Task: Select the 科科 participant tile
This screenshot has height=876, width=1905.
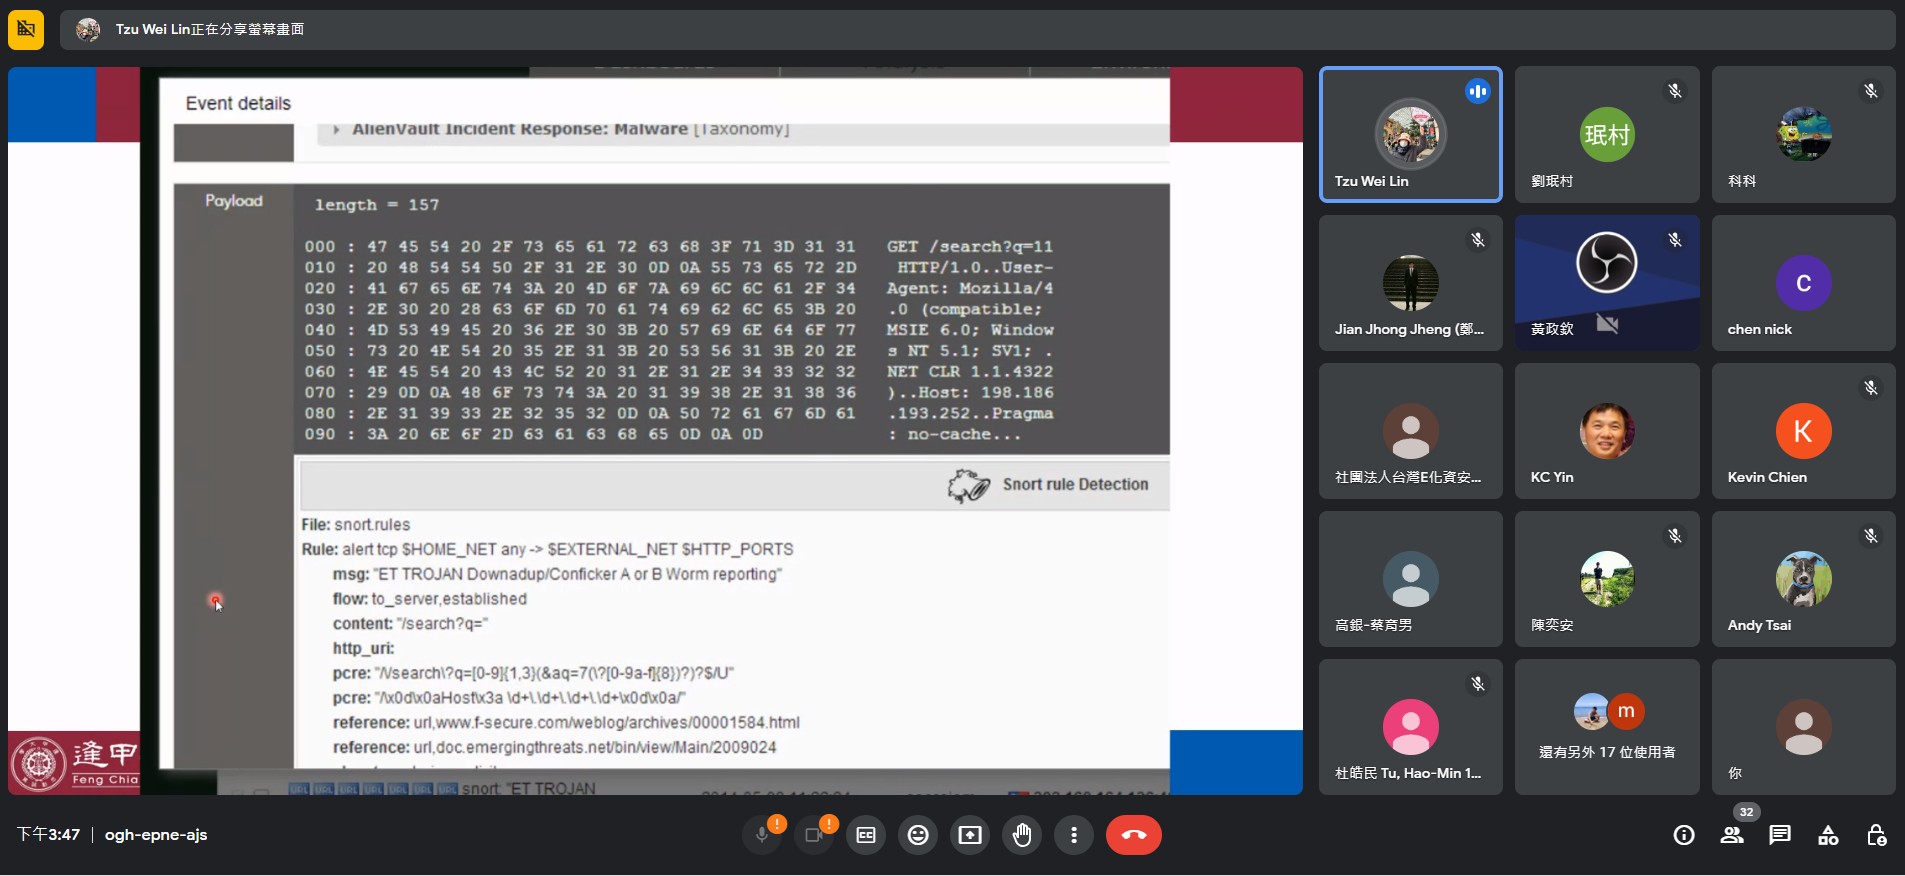Action: pos(1803,135)
